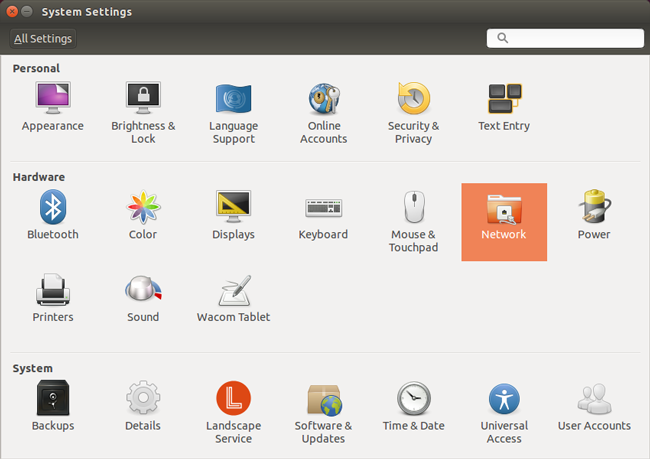The image size is (650, 459).
Task: Open Wacom Tablet settings
Action: point(233,297)
